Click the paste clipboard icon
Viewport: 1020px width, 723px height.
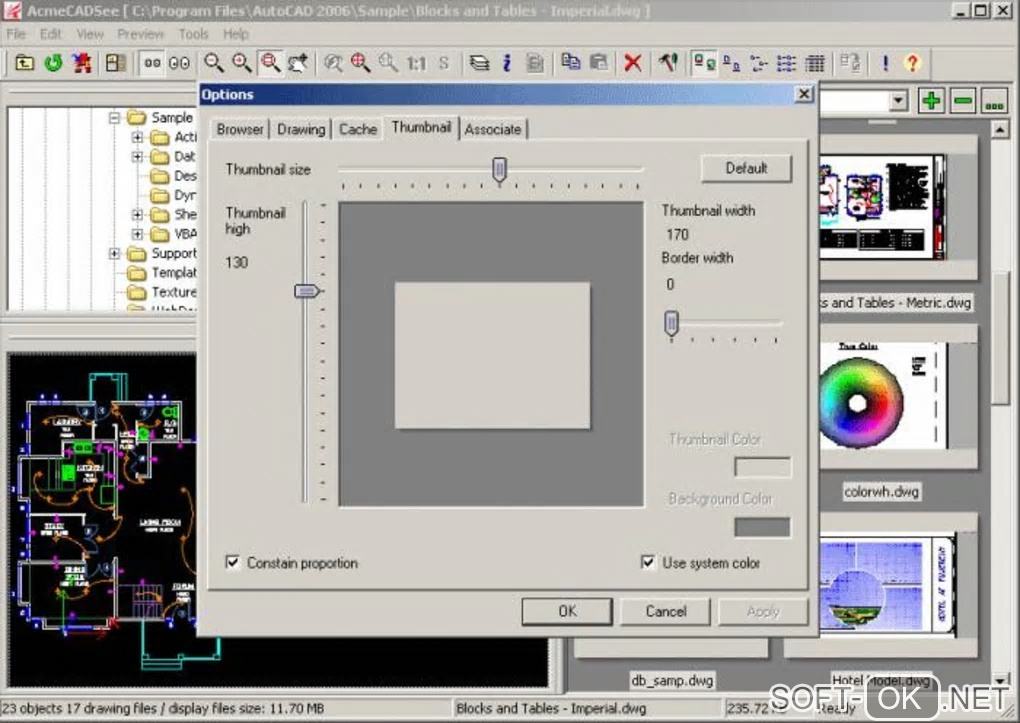598,63
